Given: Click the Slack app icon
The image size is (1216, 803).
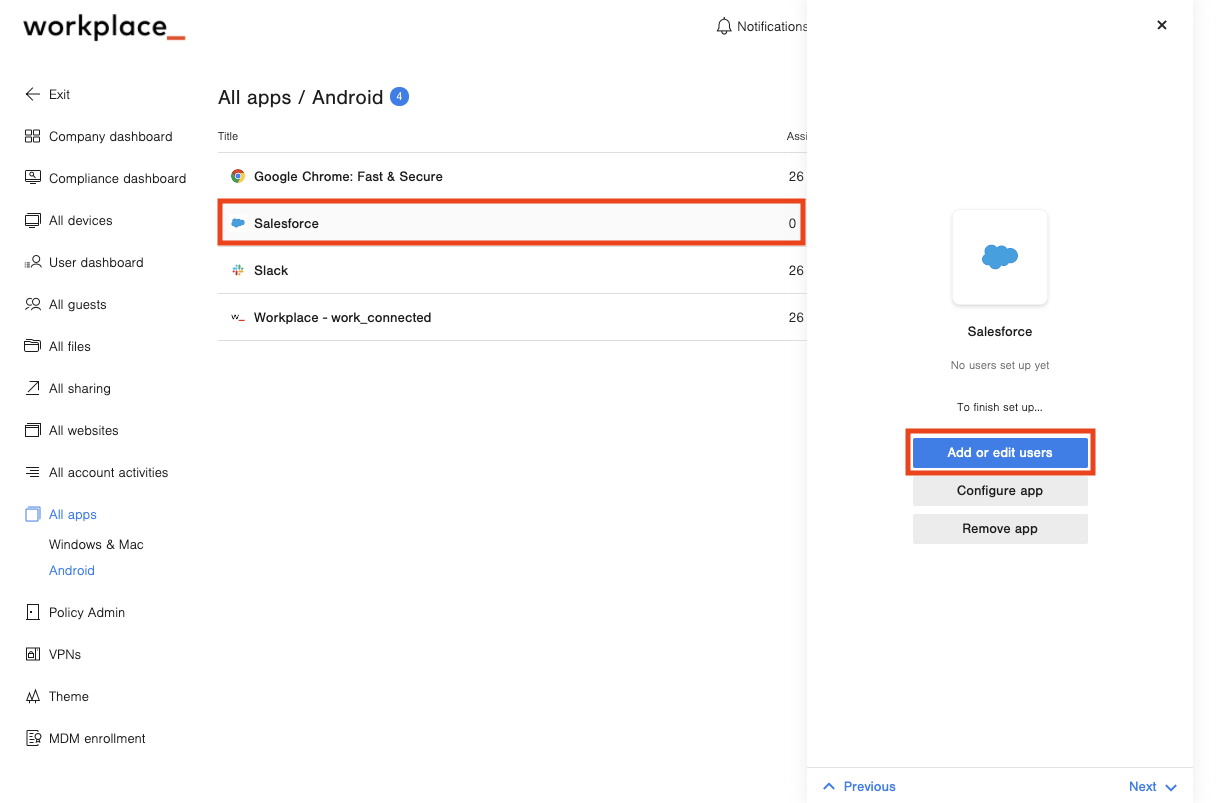Looking at the screenshot, I should point(238,270).
